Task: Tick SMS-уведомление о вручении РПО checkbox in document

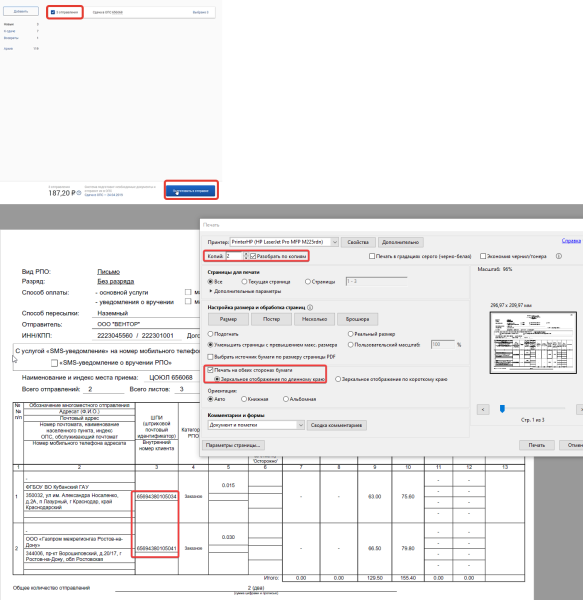Action: click(54, 363)
